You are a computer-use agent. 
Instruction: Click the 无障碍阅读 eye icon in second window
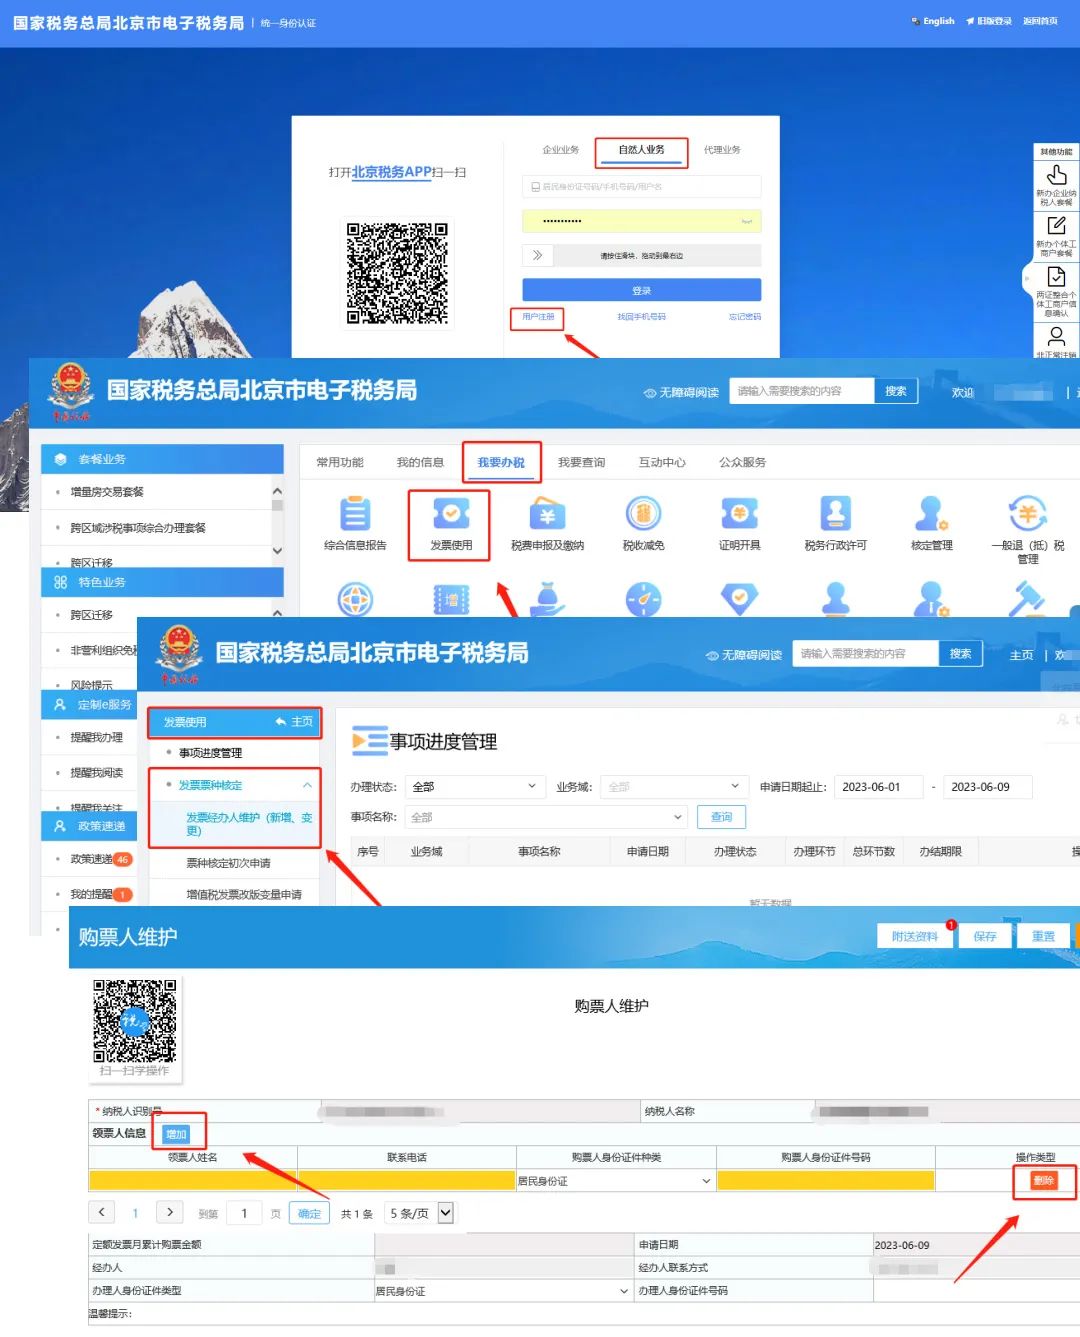coord(650,393)
